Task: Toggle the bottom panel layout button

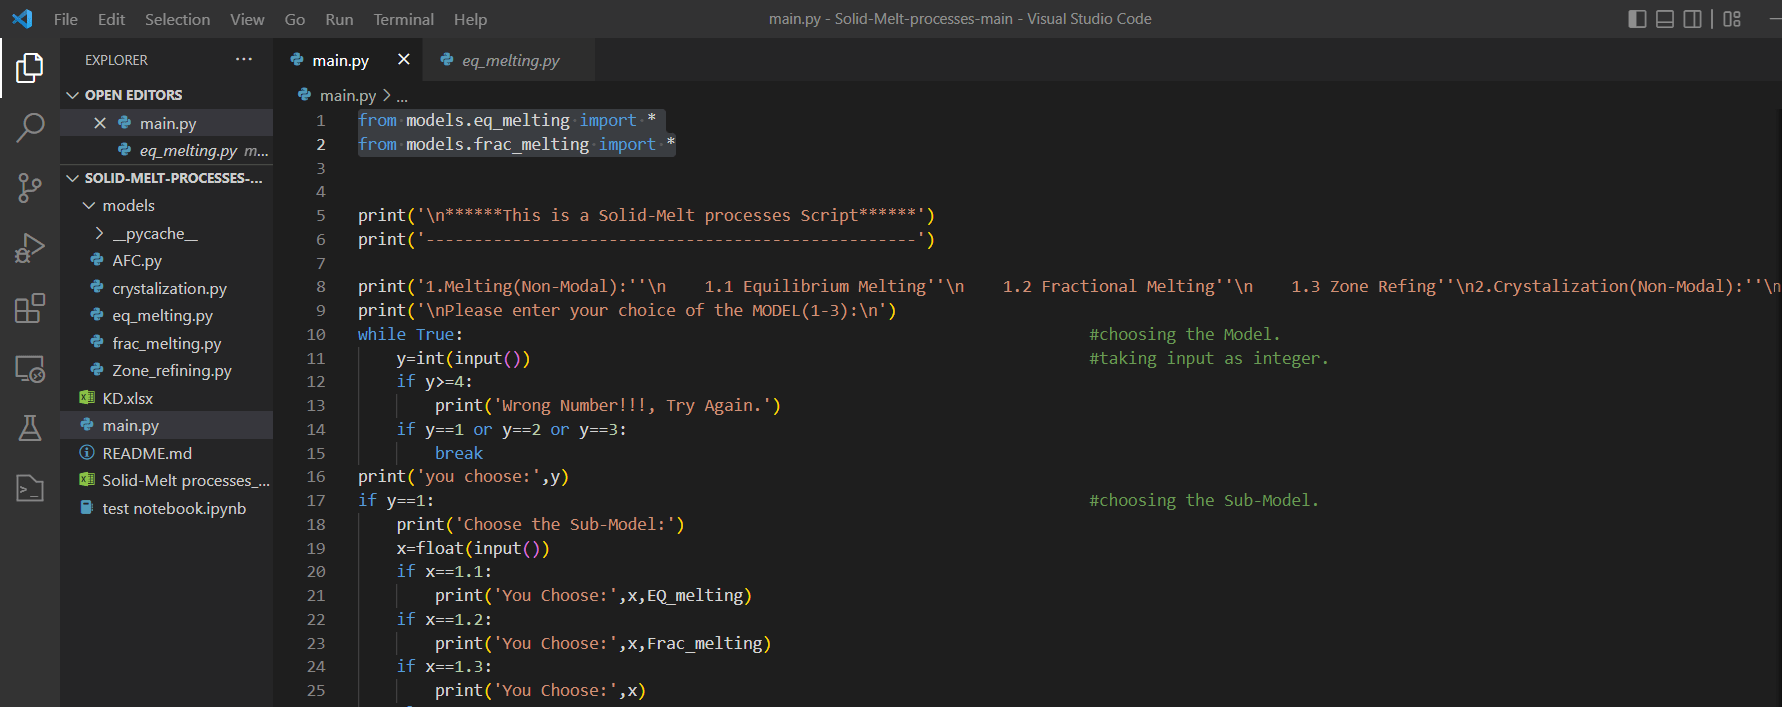Action: tap(1665, 19)
